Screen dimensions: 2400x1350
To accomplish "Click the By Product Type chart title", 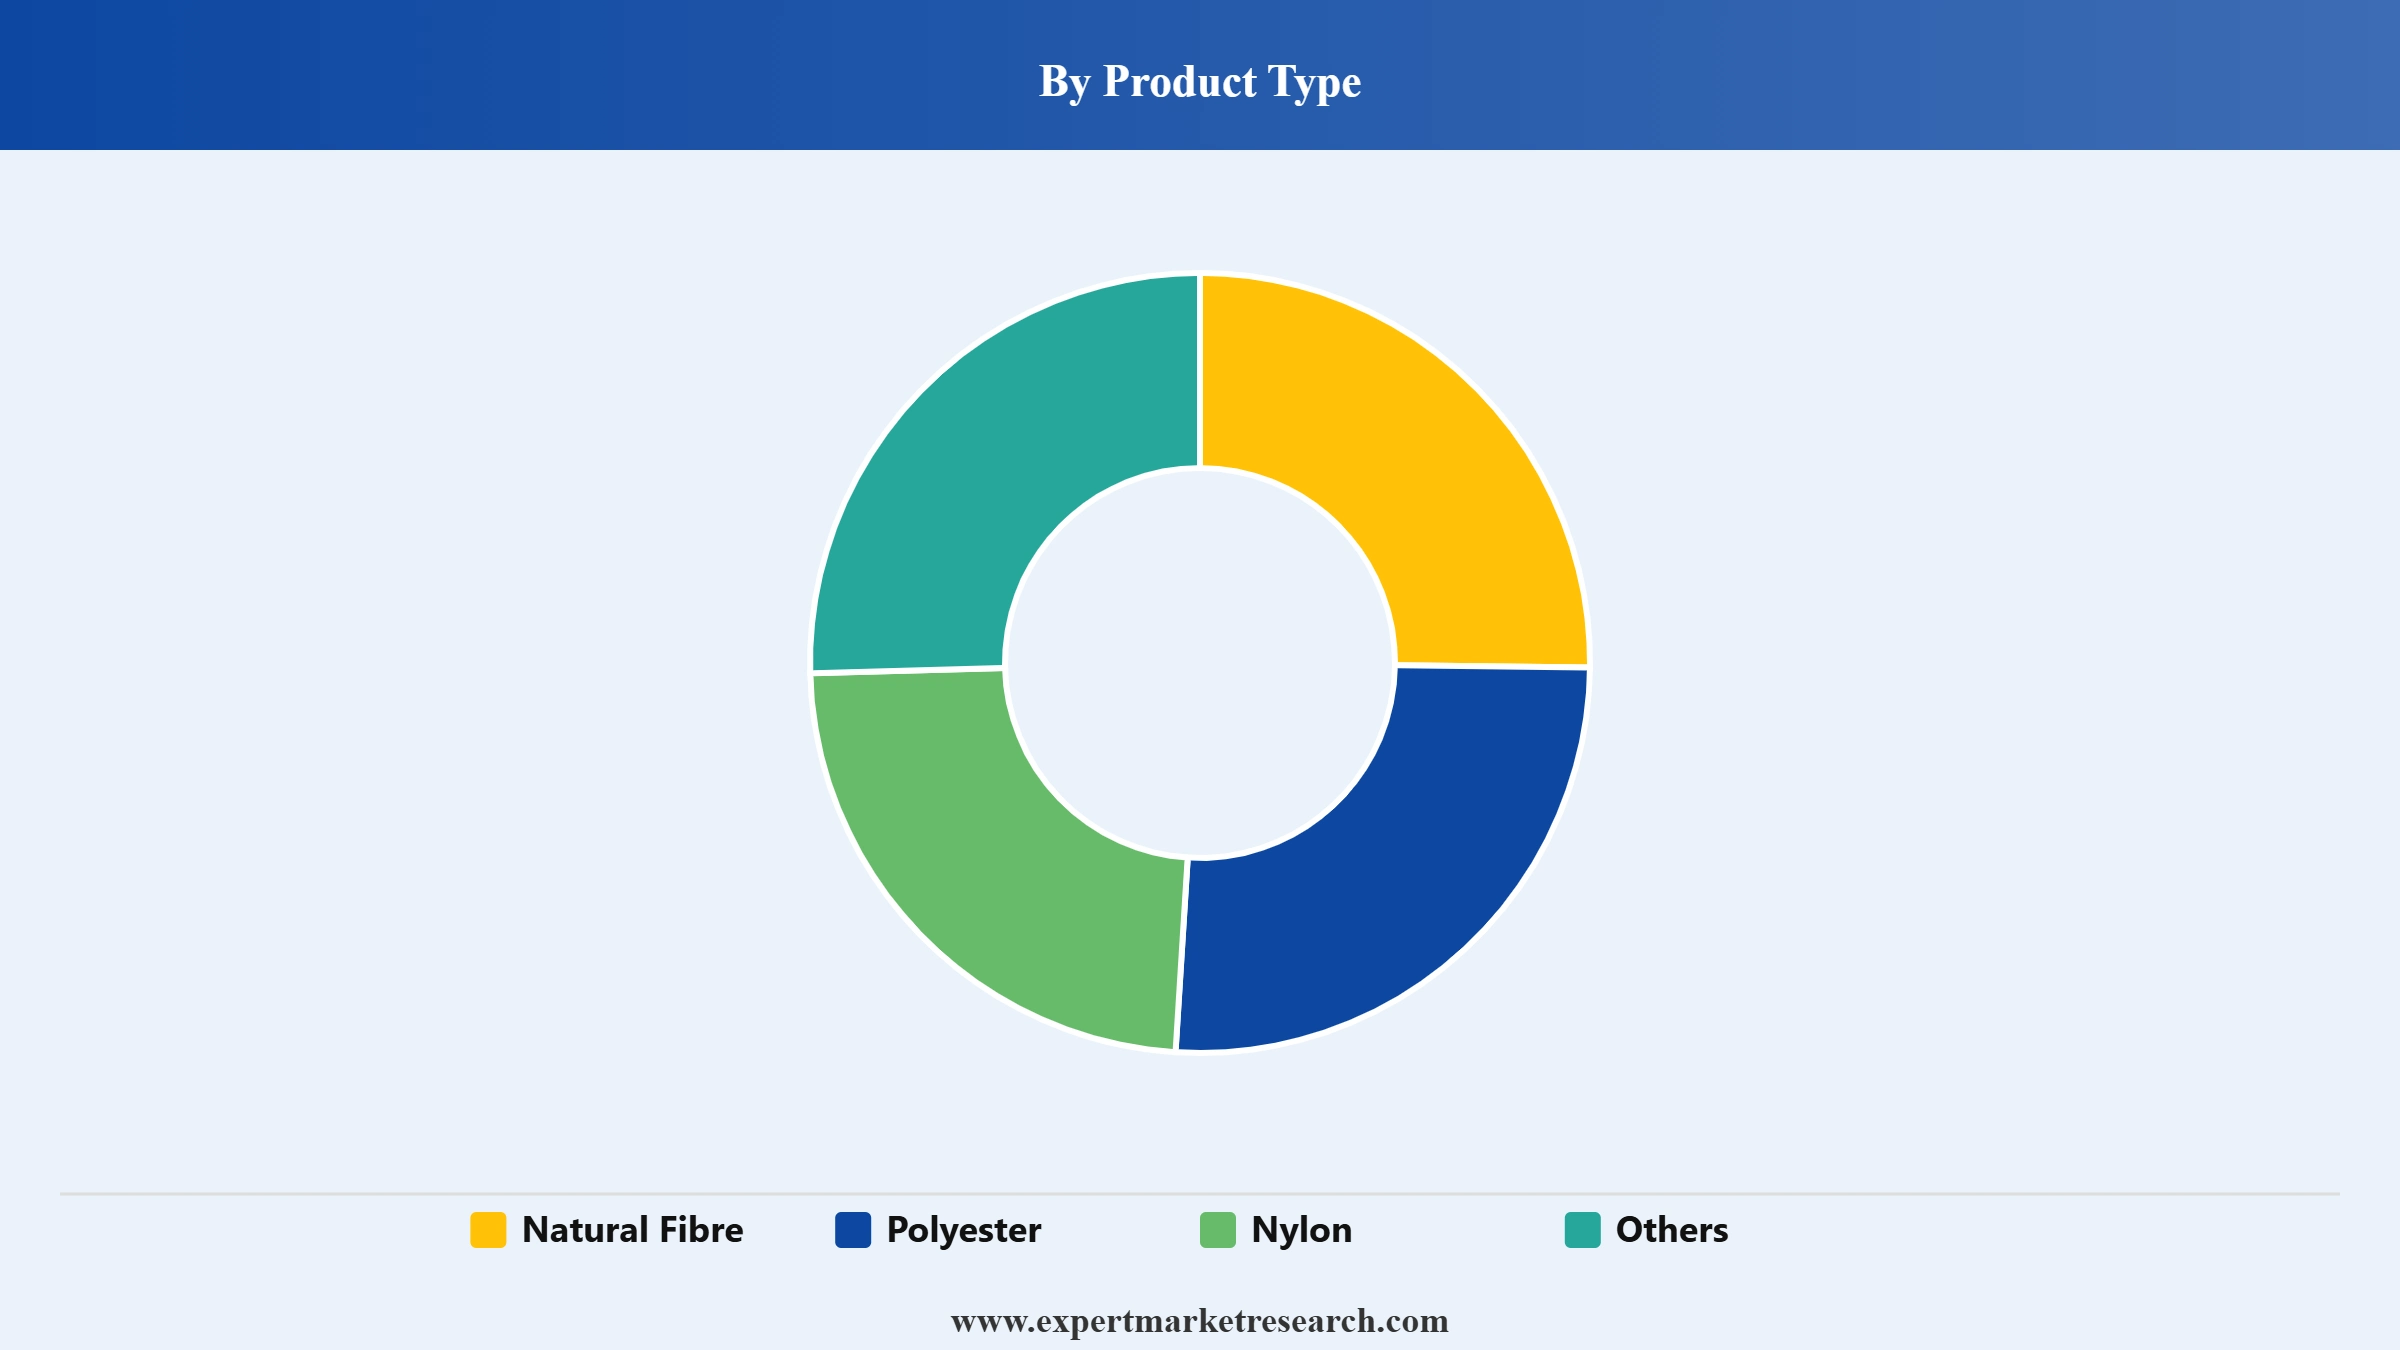I will click(1200, 81).
